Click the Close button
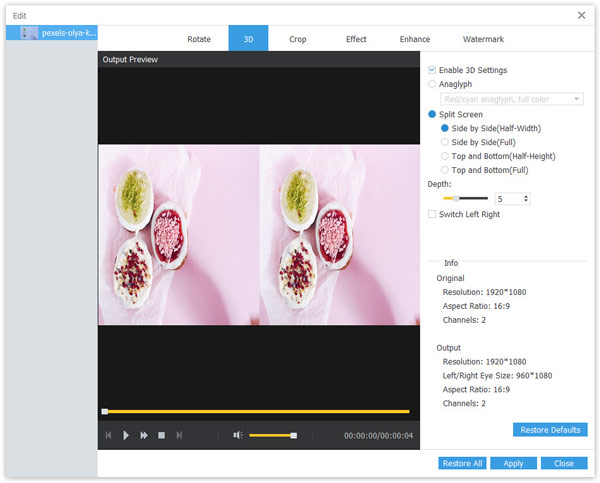 pyautogui.click(x=564, y=463)
